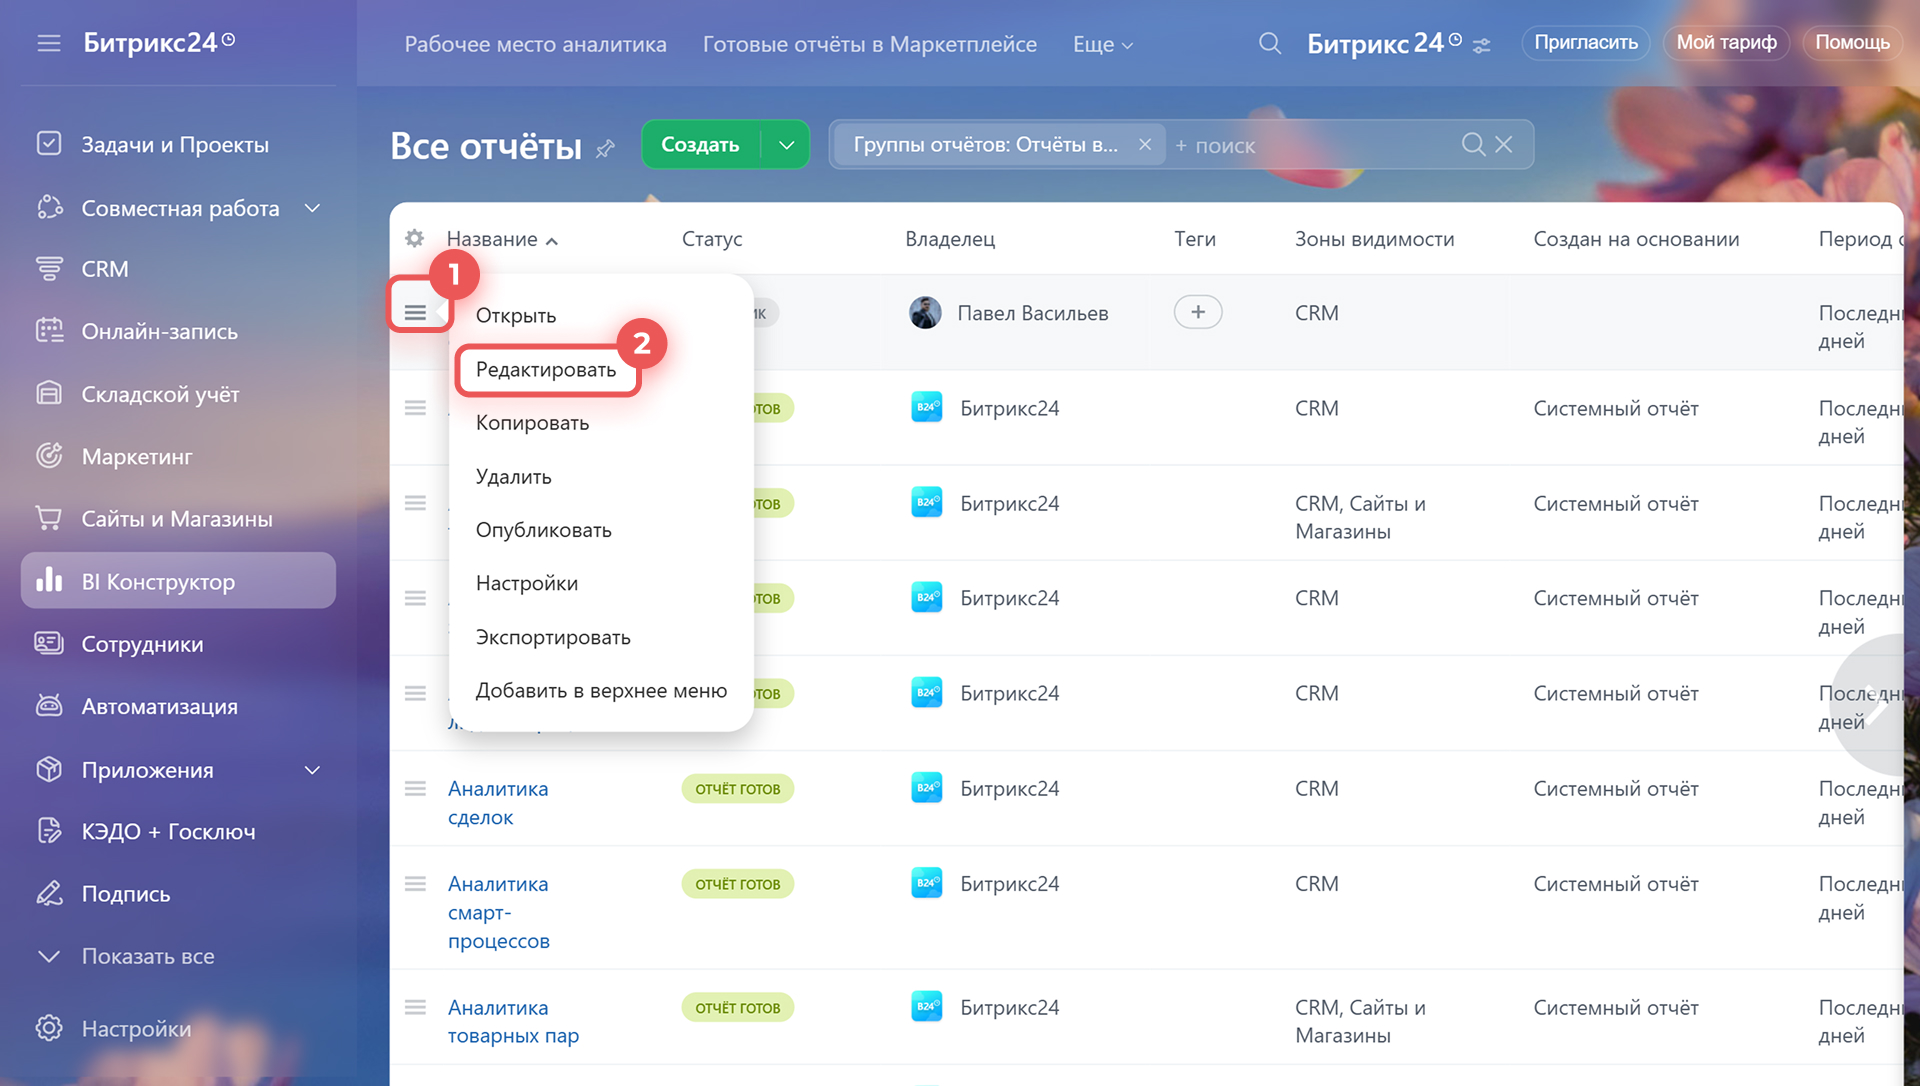Remove Группы отчётов filter chip
Screen dimensions: 1920x1086
[x=1145, y=144]
